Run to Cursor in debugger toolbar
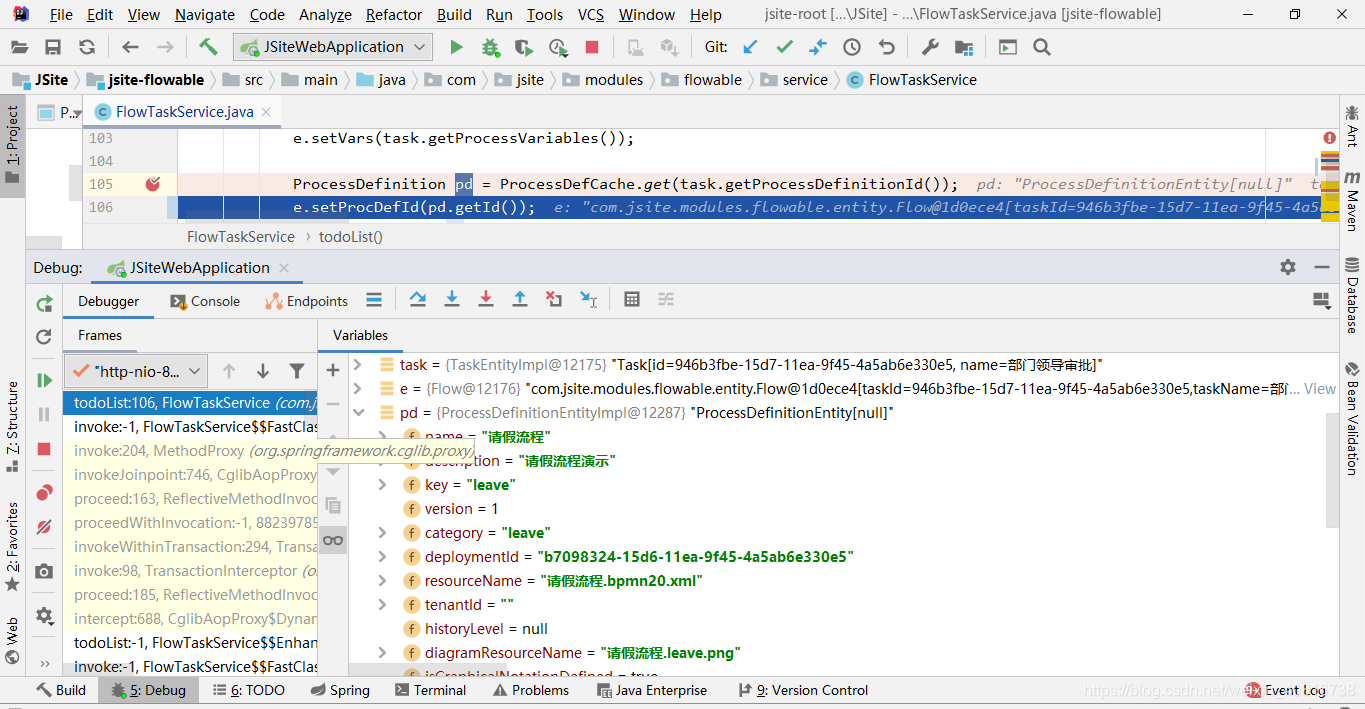The image size is (1365, 709). pos(588,299)
